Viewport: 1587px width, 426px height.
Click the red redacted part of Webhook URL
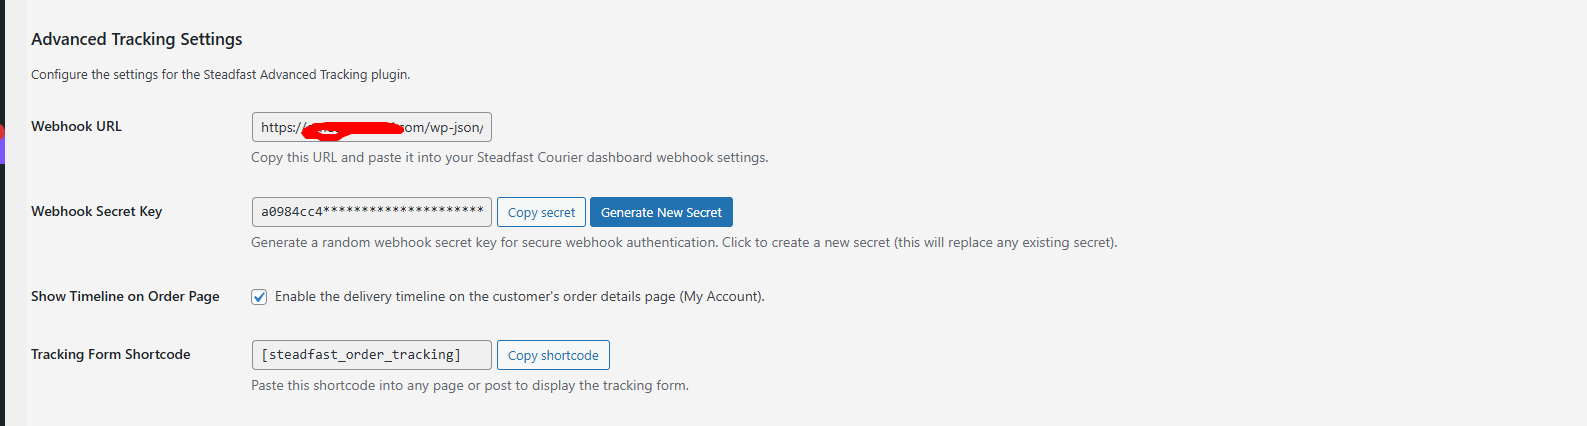click(350, 130)
